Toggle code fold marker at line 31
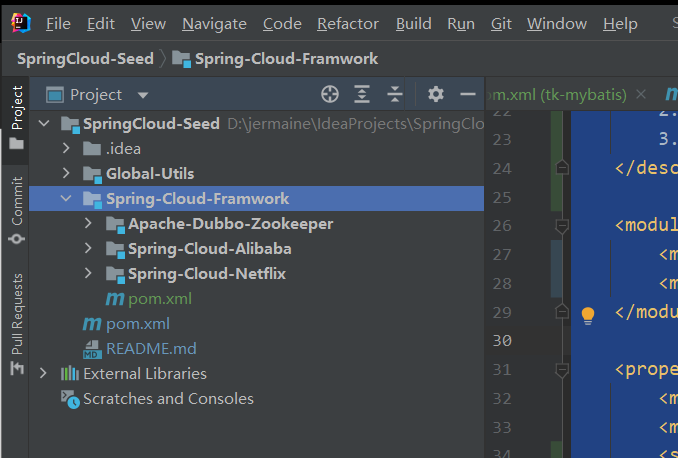Screen dimensions: 678x458 coord(562,370)
